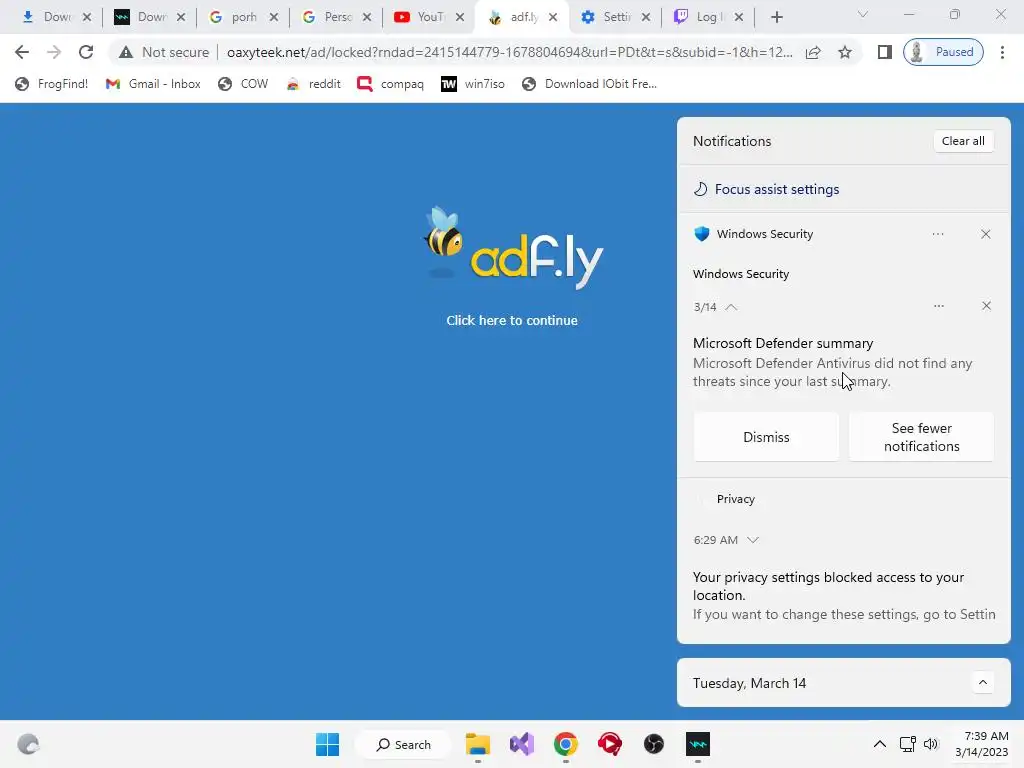Open the reddit bookmark
The height and width of the screenshot is (768, 1024).
[313, 84]
